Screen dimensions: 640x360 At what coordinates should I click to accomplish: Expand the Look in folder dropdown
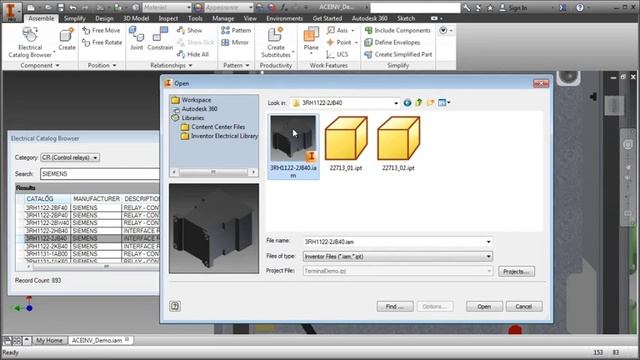click(x=396, y=103)
